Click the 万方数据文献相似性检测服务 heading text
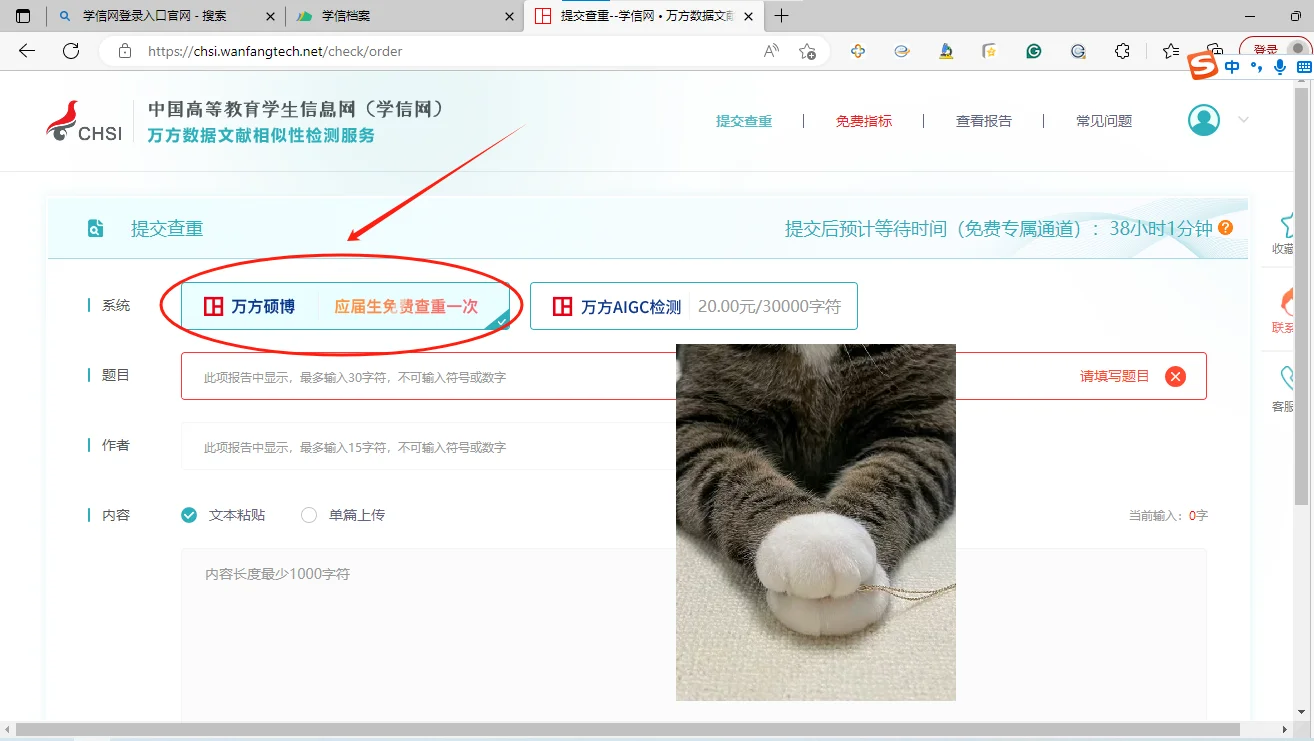 [261, 135]
